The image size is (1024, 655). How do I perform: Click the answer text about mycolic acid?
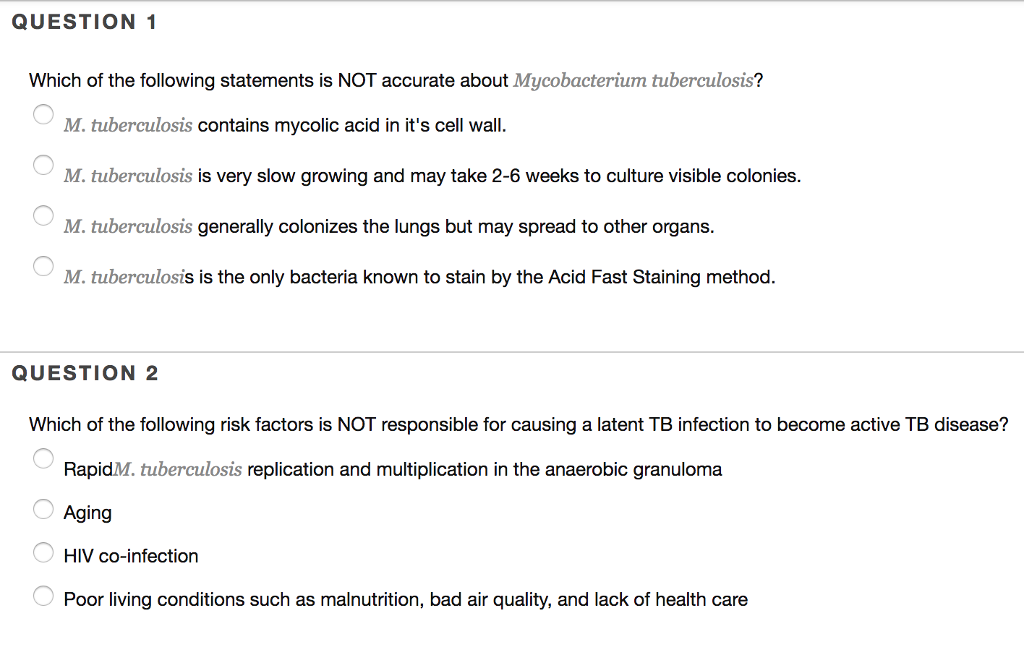pyautogui.click(x=285, y=126)
